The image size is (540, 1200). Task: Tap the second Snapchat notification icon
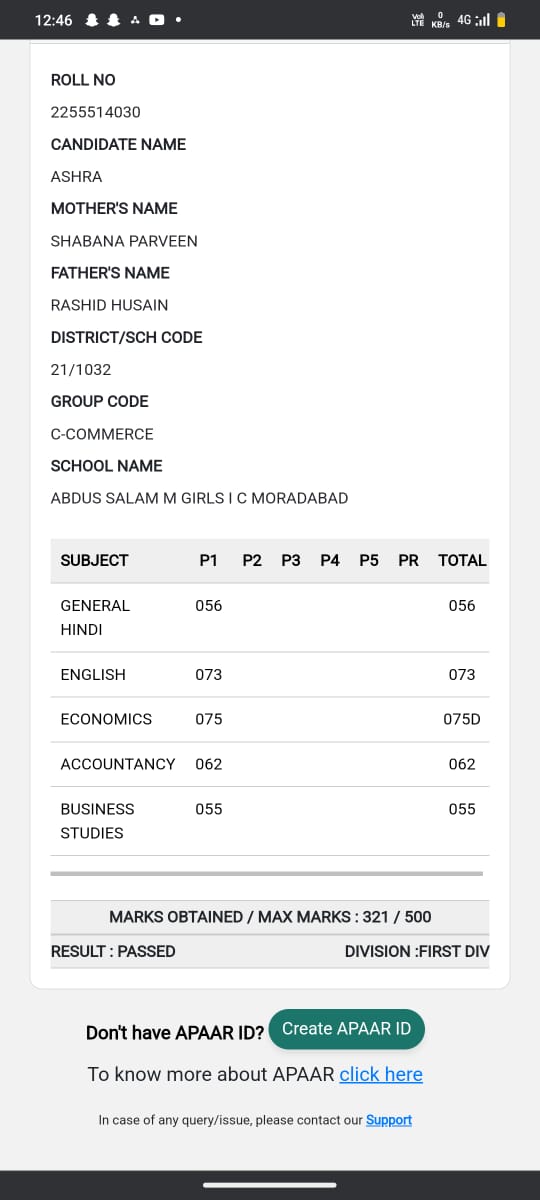point(113,20)
